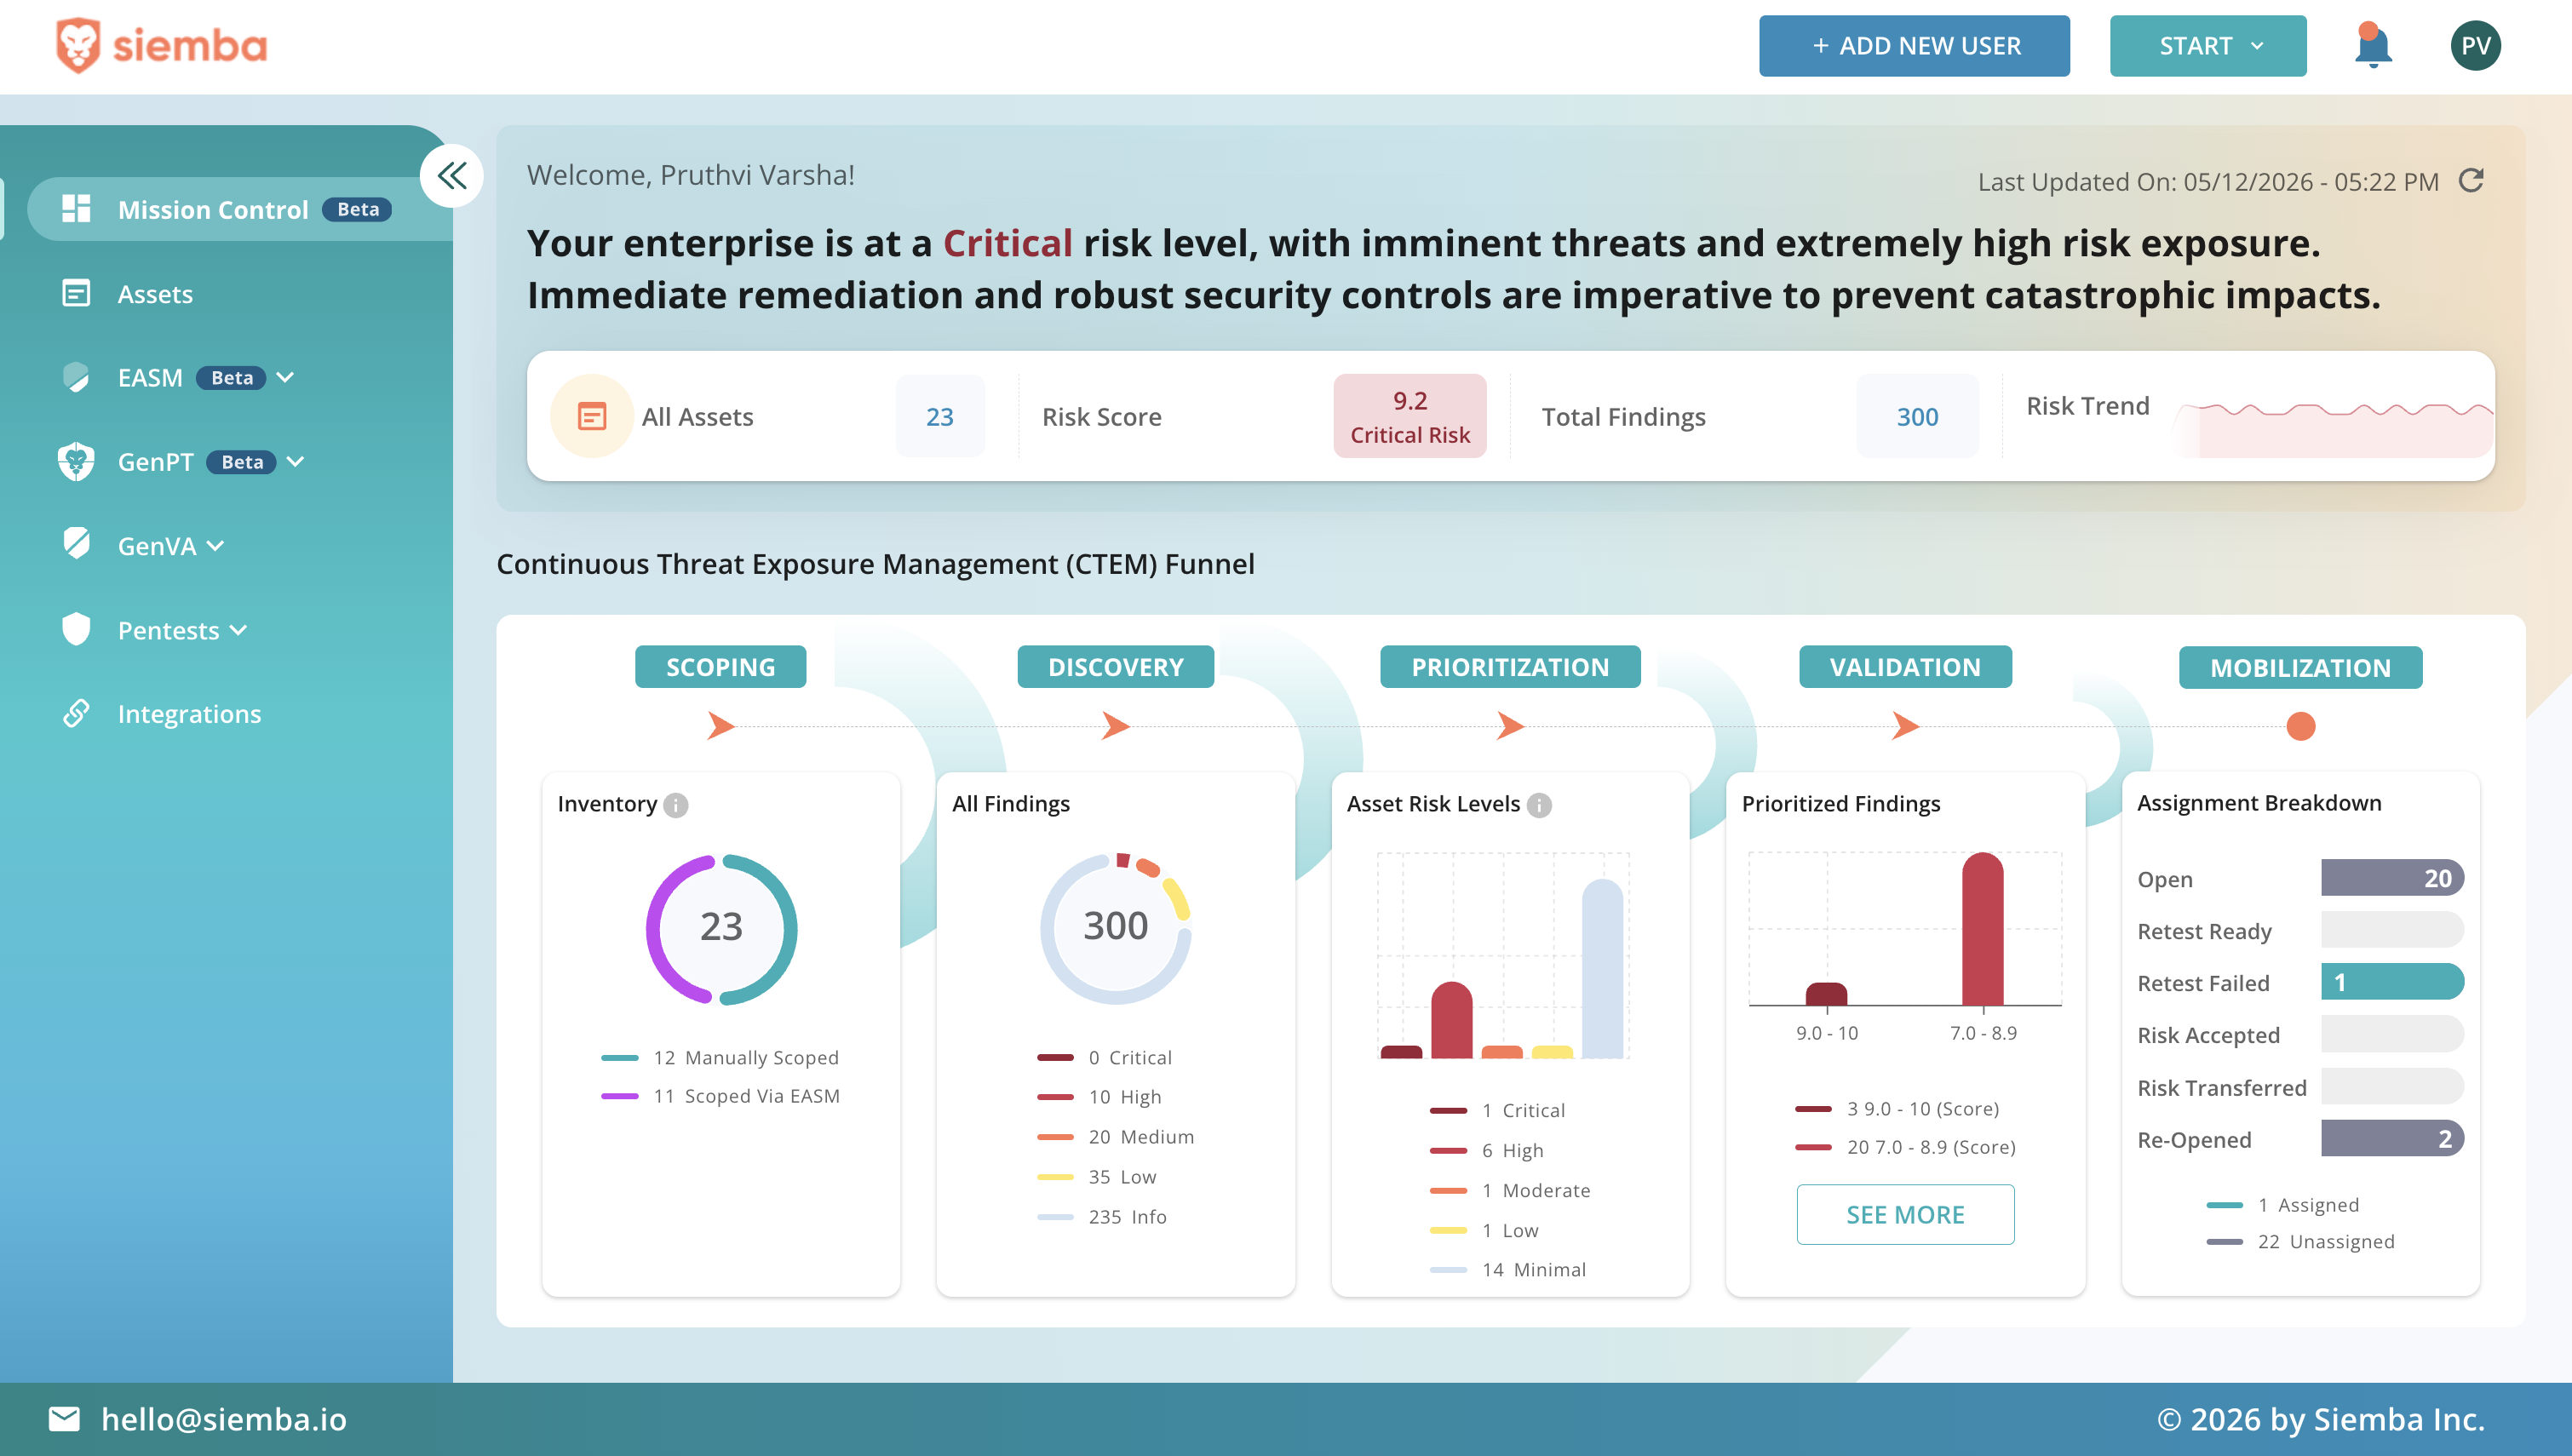Image resolution: width=2572 pixels, height=1456 pixels.
Task: Click the All Assets orange circle icon
Action: tap(592, 416)
